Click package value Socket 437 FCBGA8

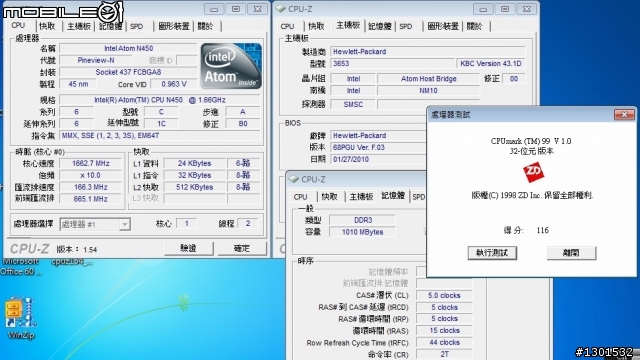128,72
